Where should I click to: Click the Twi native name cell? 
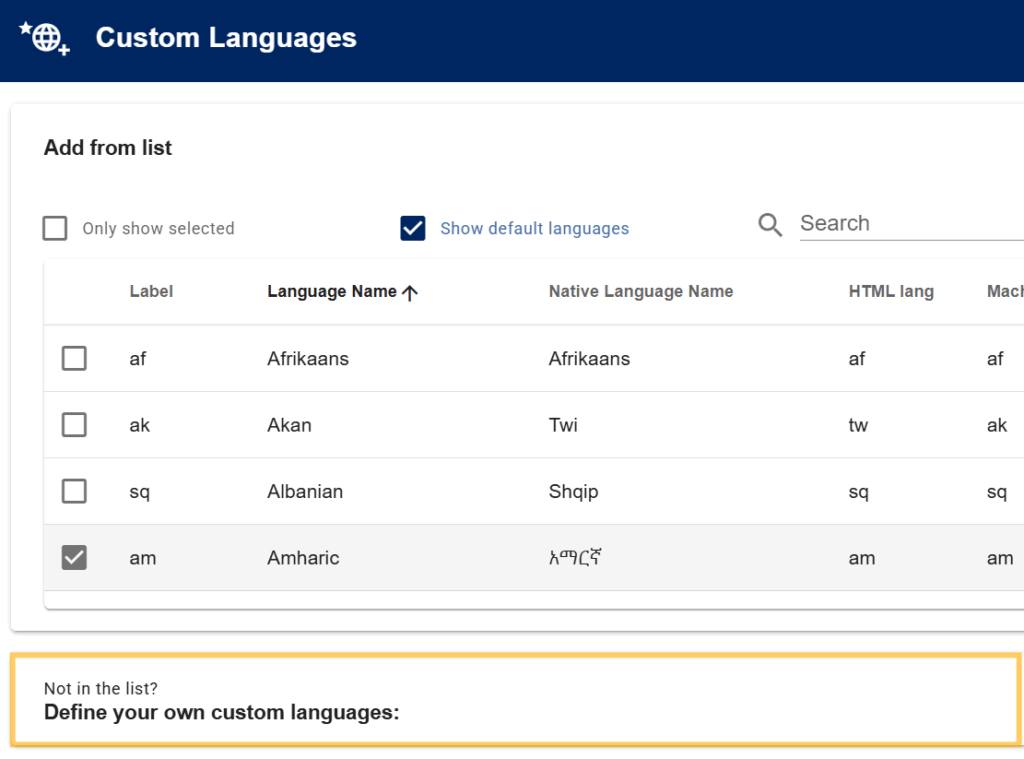pos(563,425)
